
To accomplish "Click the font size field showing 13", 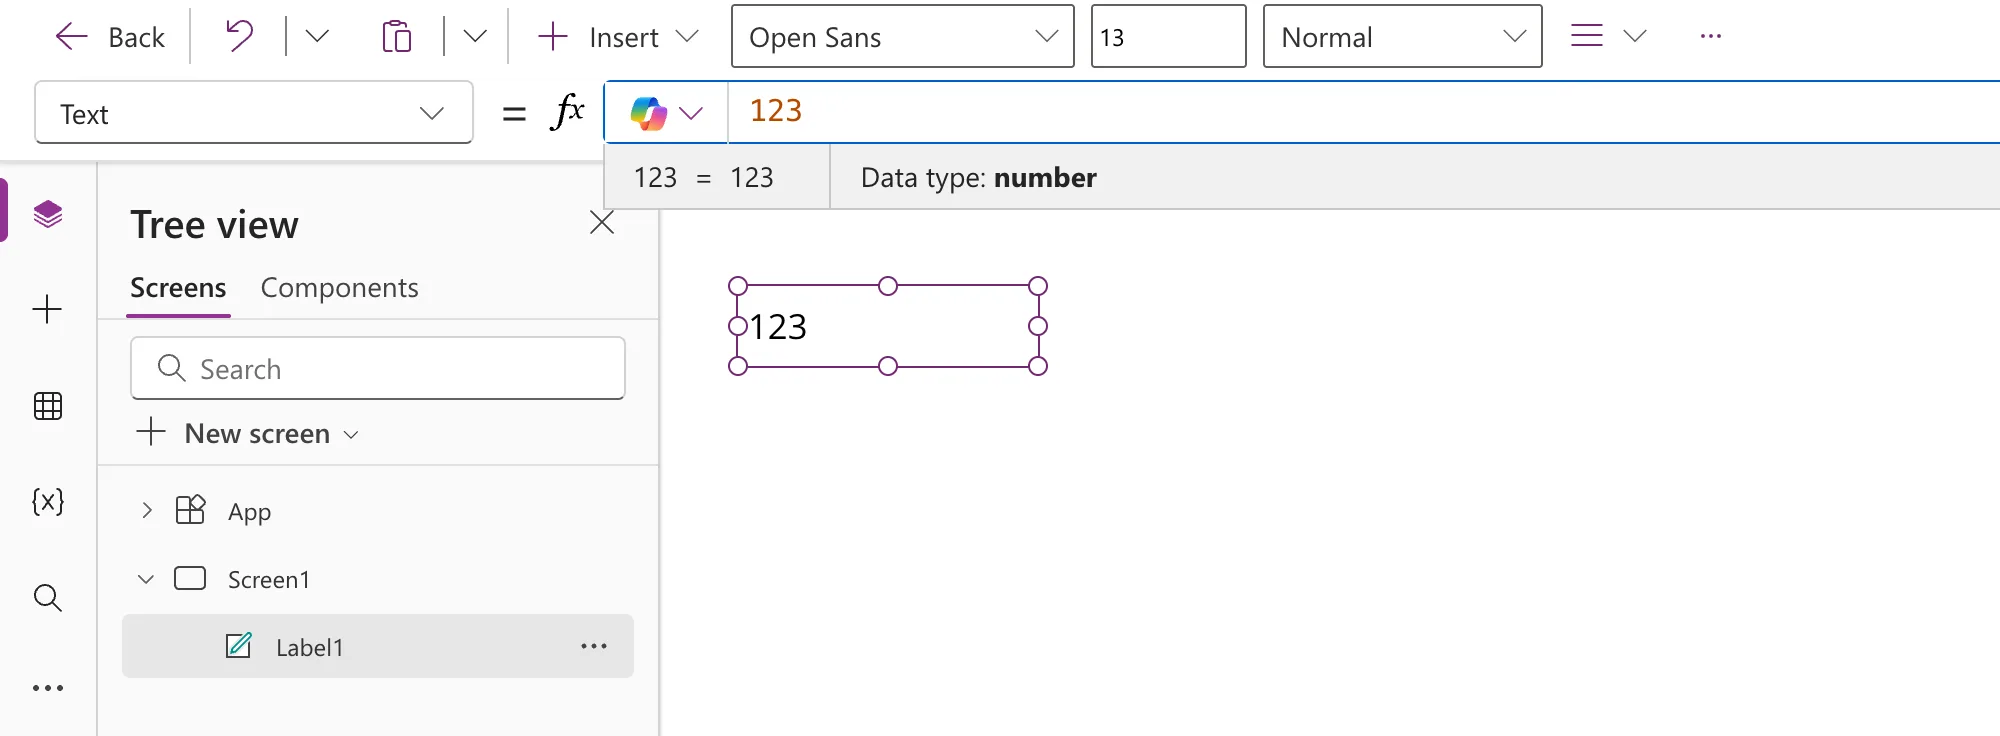I will [1168, 37].
